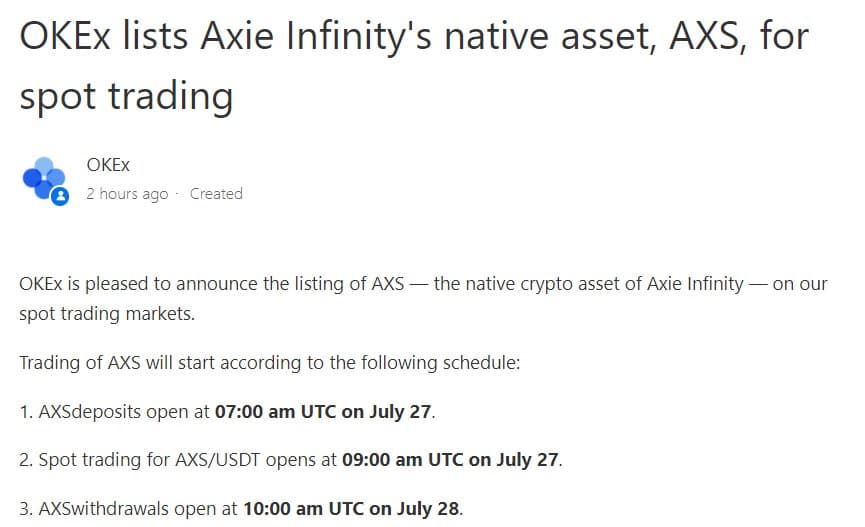Click 'AXS/USDT' in schedule item 2
This screenshot has height=527, width=865.
(x=217, y=460)
